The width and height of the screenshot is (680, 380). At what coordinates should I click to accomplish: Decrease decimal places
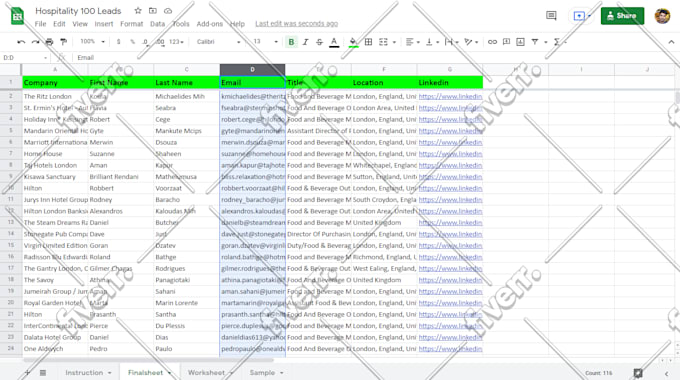146,42
